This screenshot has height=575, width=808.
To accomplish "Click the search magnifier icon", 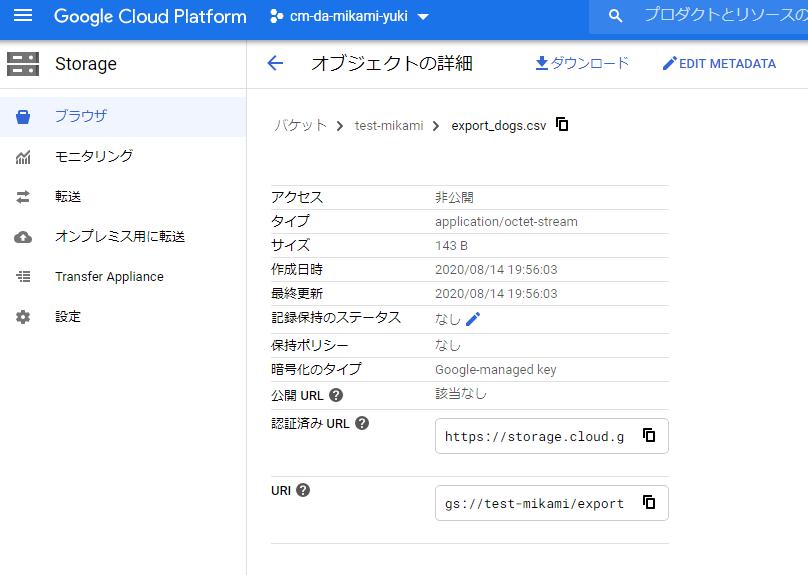I will point(615,16).
